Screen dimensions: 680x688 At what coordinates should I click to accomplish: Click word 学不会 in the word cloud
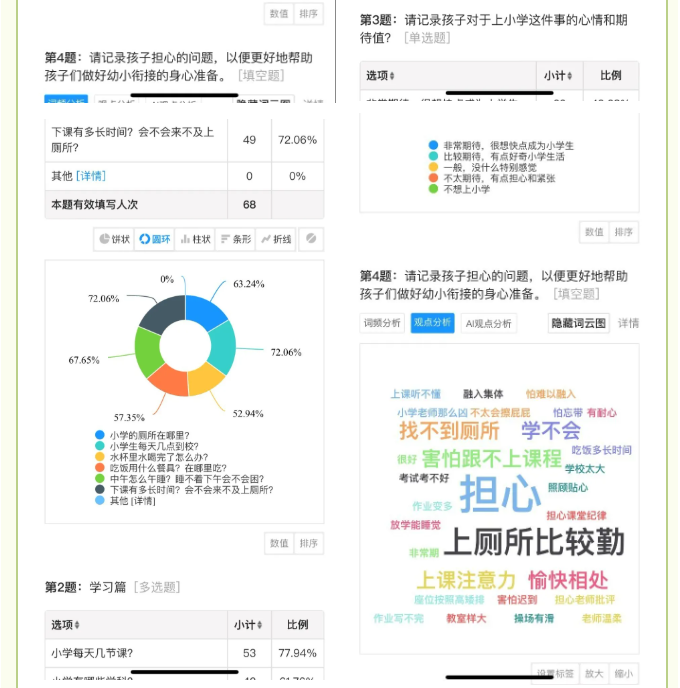[x=551, y=430]
